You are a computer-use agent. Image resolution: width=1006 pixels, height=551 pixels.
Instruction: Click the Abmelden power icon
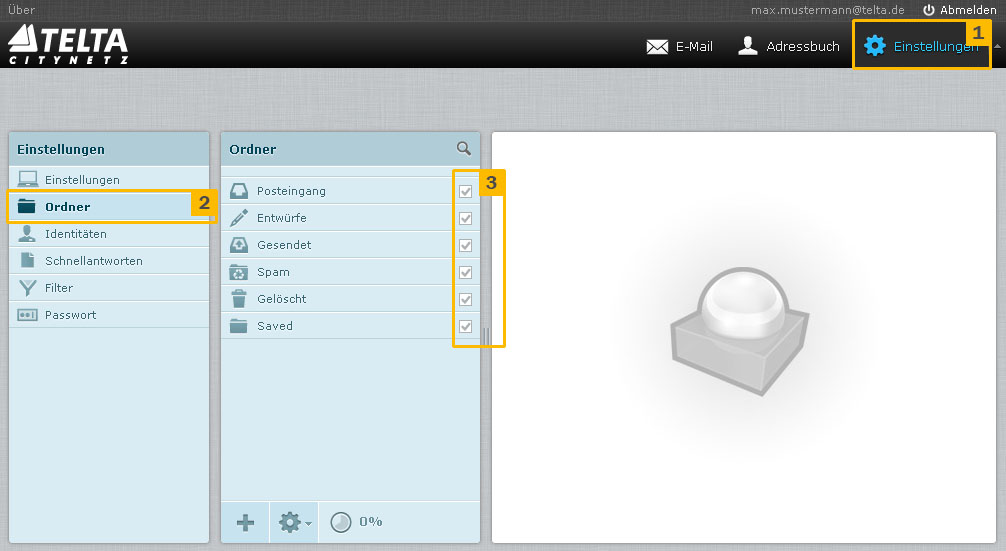928,10
